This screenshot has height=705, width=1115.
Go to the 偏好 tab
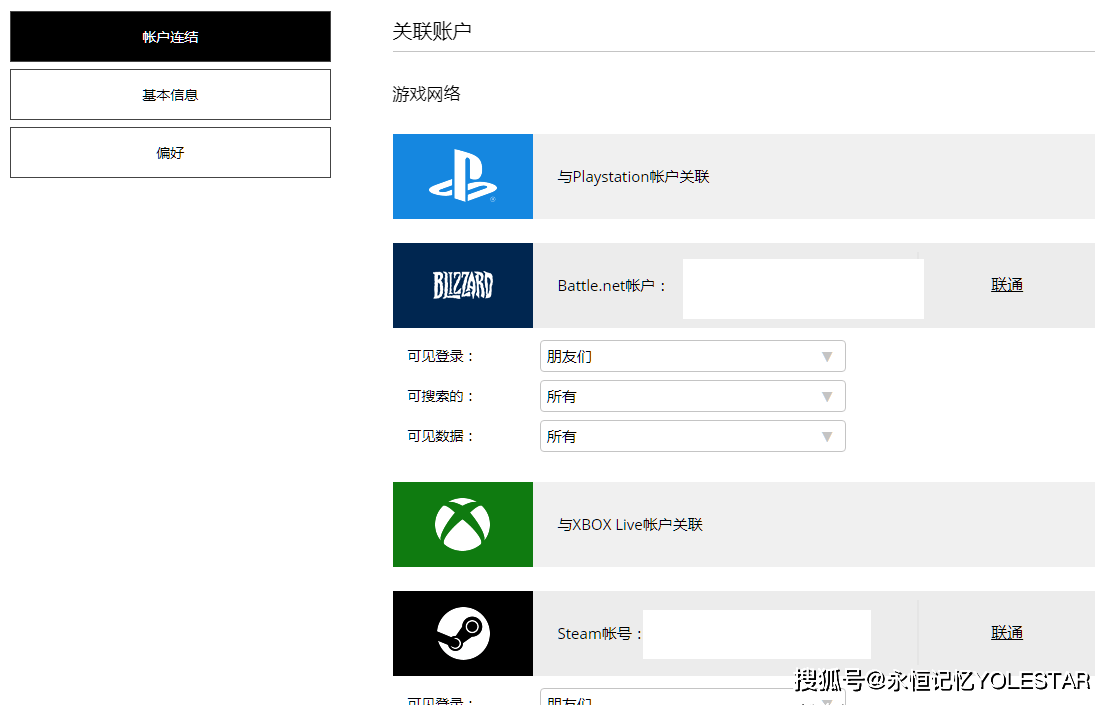[x=170, y=152]
